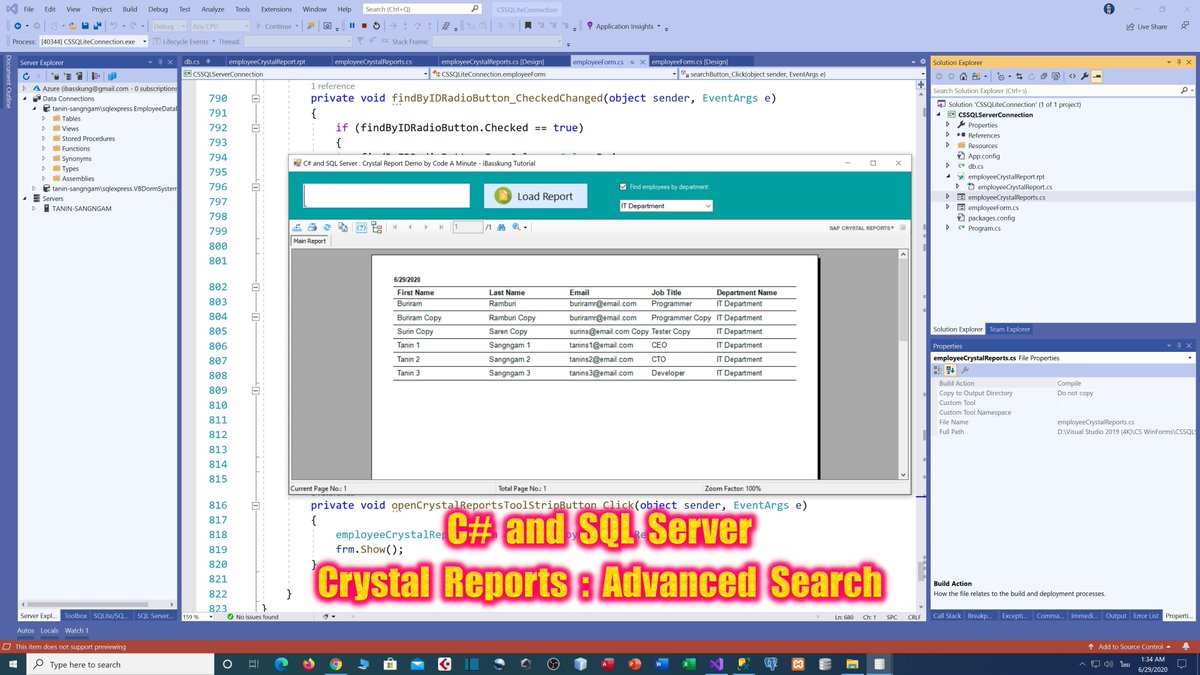The width and height of the screenshot is (1200, 675).
Task: Click the binoculars Find Text icon
Action: [501, 227]
